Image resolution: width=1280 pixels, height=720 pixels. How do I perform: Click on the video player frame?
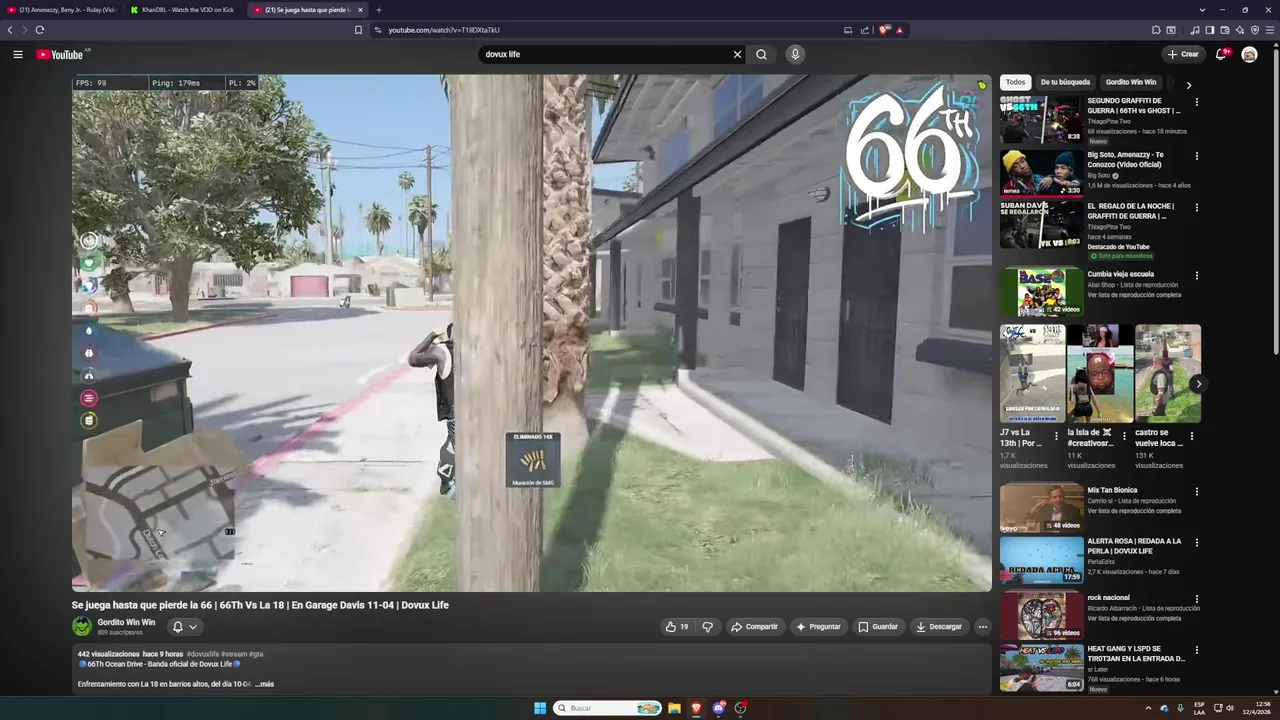pyautogui.click(x=531, y=333)
